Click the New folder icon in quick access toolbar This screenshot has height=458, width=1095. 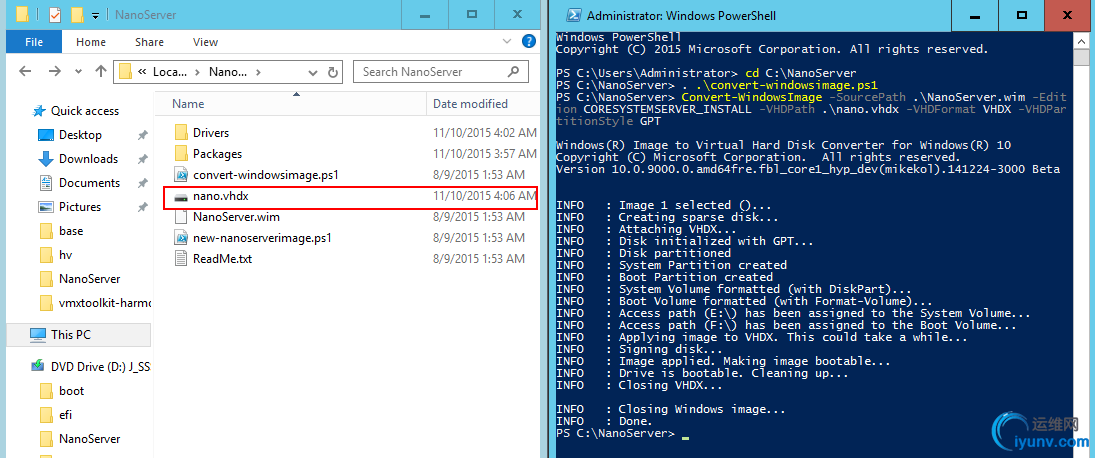click(x=77, y=14)
